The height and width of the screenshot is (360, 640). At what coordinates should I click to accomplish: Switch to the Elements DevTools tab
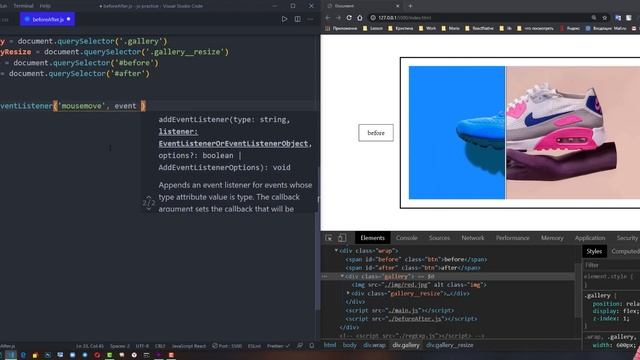pos(372,238)
